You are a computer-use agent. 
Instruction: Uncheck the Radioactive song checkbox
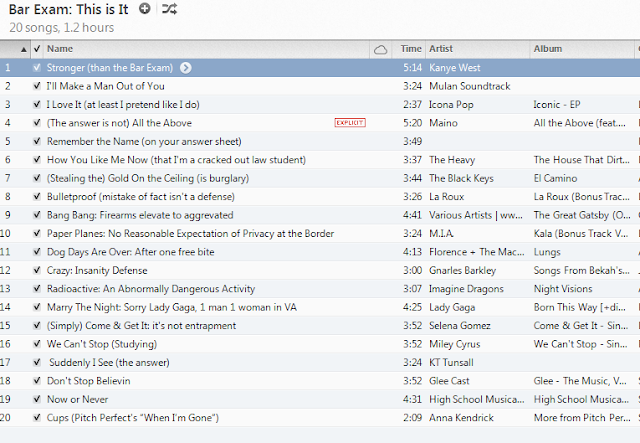[37, 289]
